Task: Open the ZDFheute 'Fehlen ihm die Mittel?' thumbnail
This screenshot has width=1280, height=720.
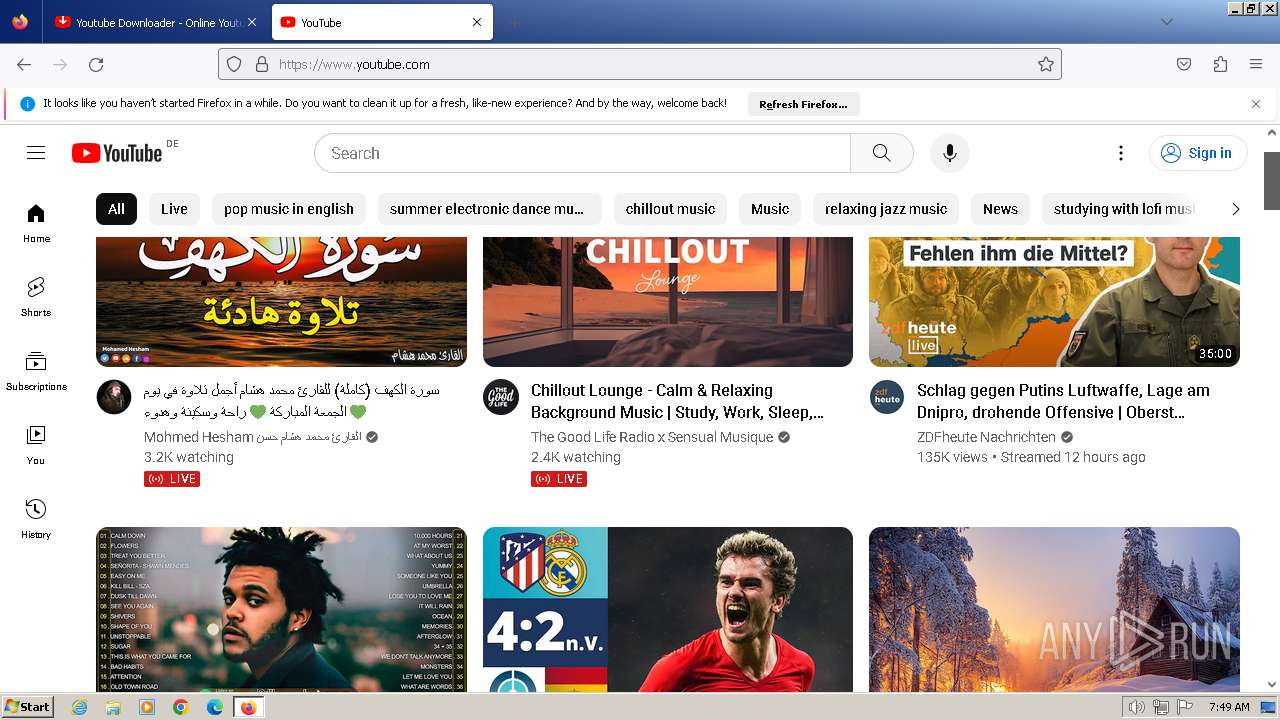Action: (x=1054, y=302)
